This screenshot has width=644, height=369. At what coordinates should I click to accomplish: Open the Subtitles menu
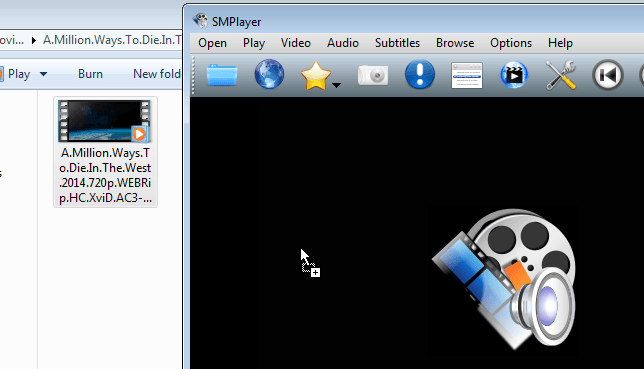[x=397, y=43]
